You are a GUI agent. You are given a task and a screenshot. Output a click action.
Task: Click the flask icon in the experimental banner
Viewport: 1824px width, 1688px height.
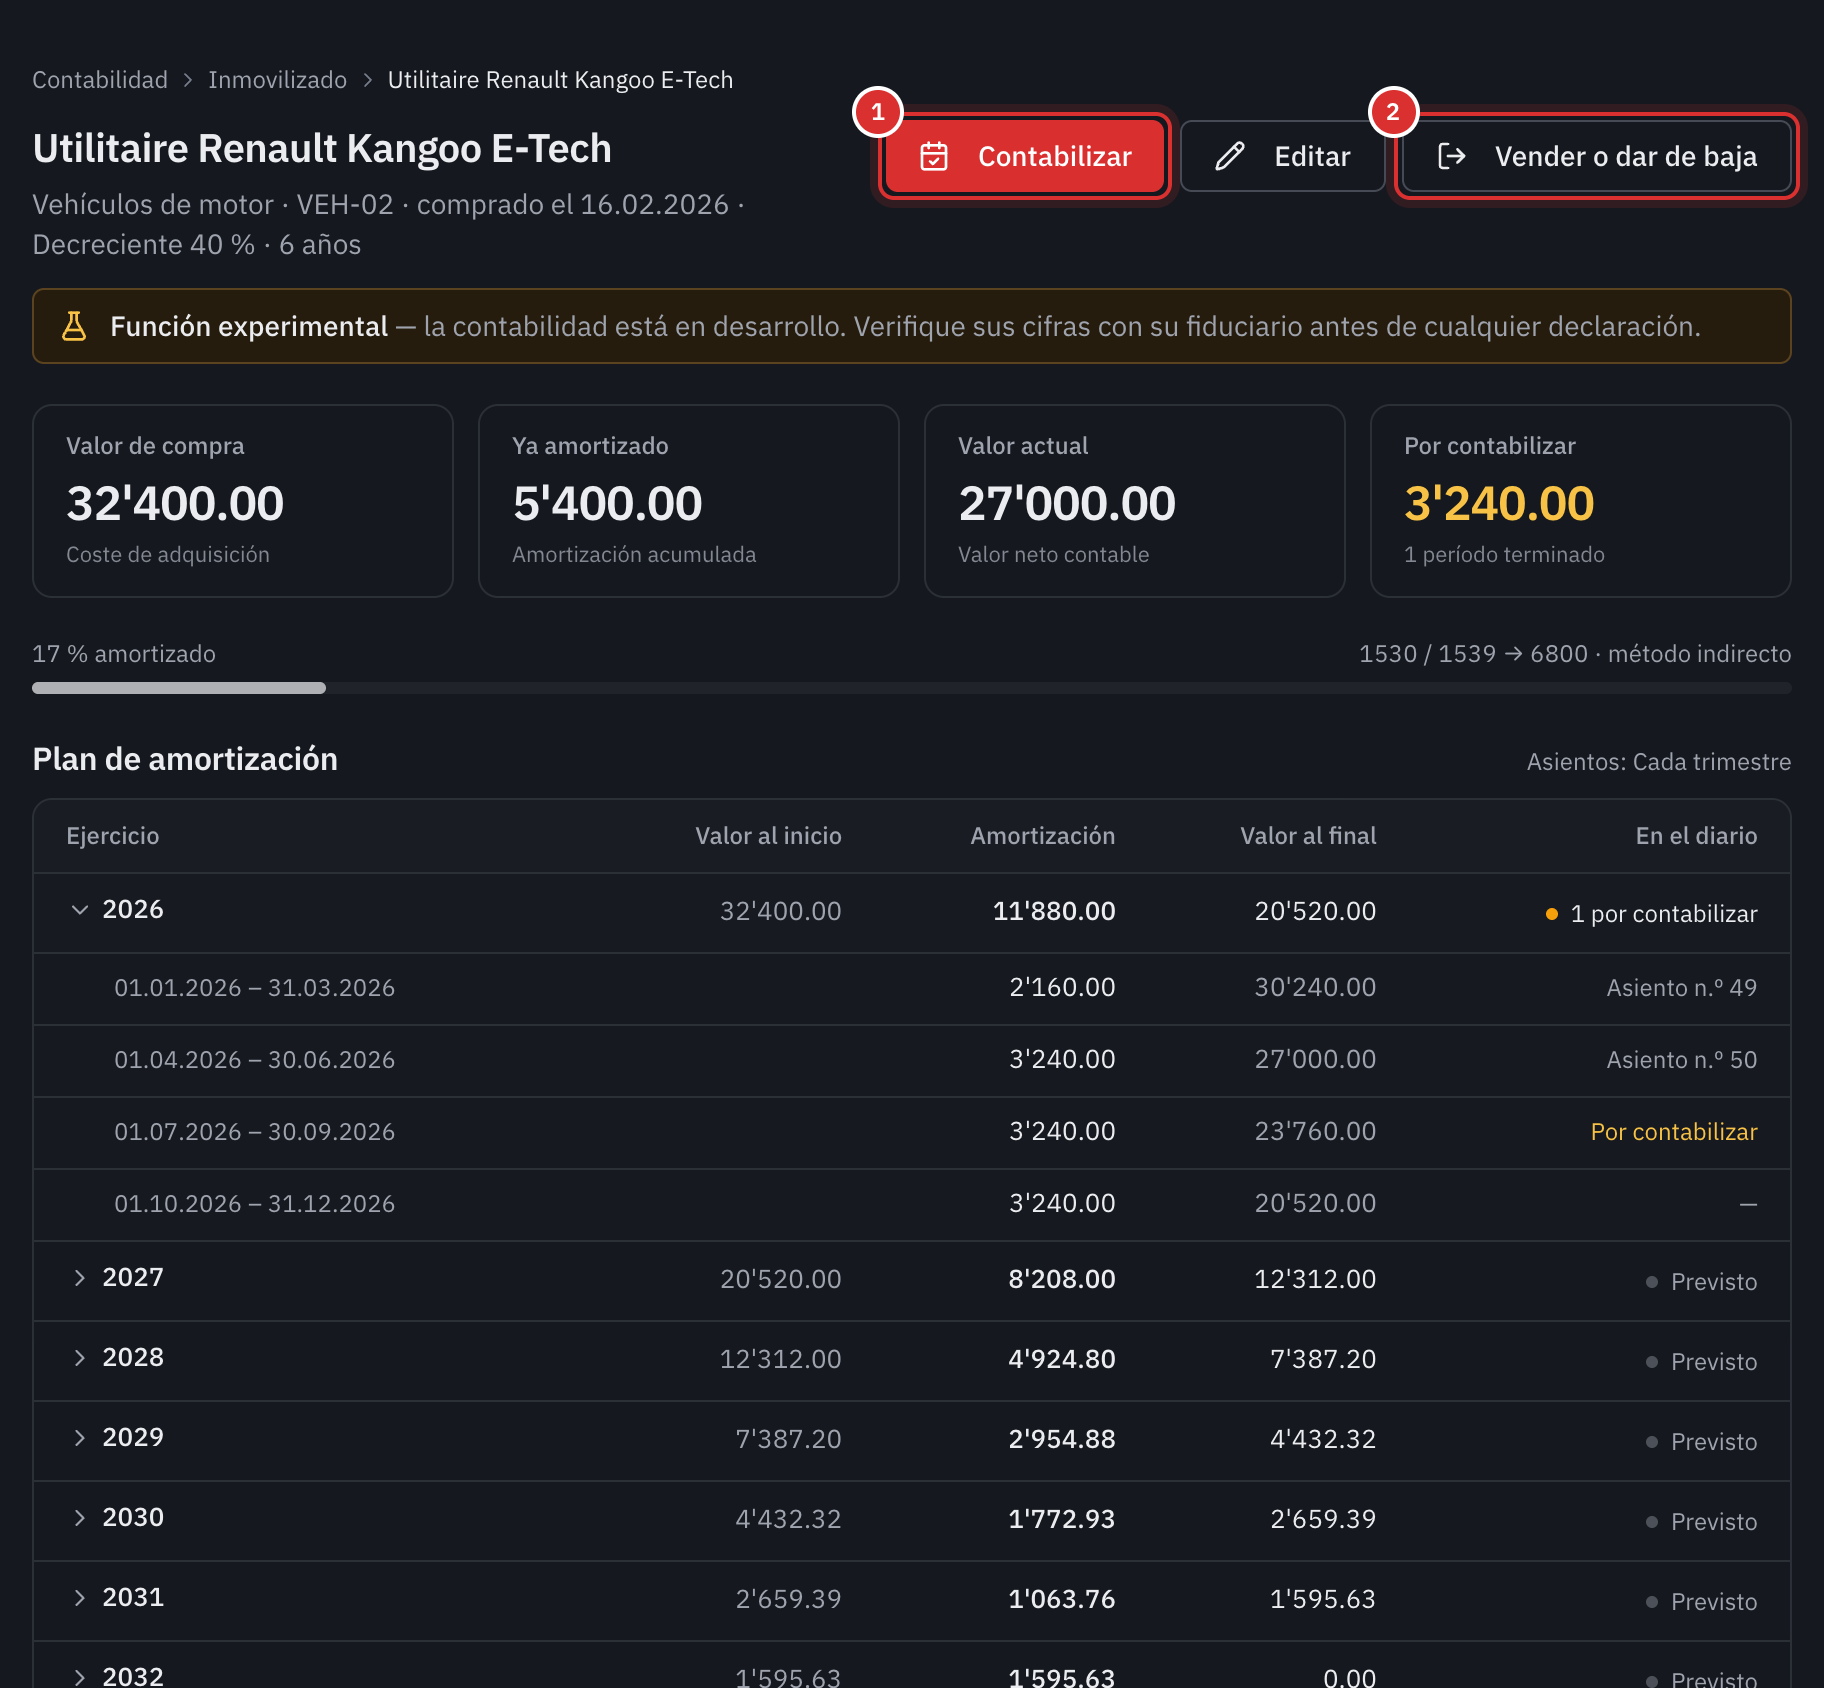[x=74, y=326]
